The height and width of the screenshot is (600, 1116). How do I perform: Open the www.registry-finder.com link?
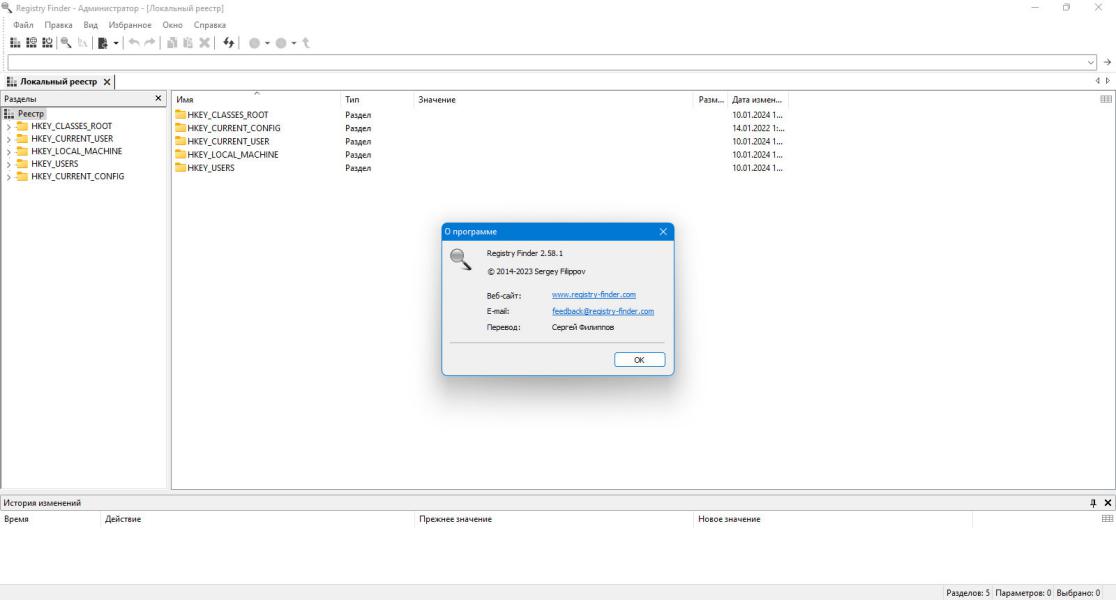pyautogui.click(x=594, y=295)
